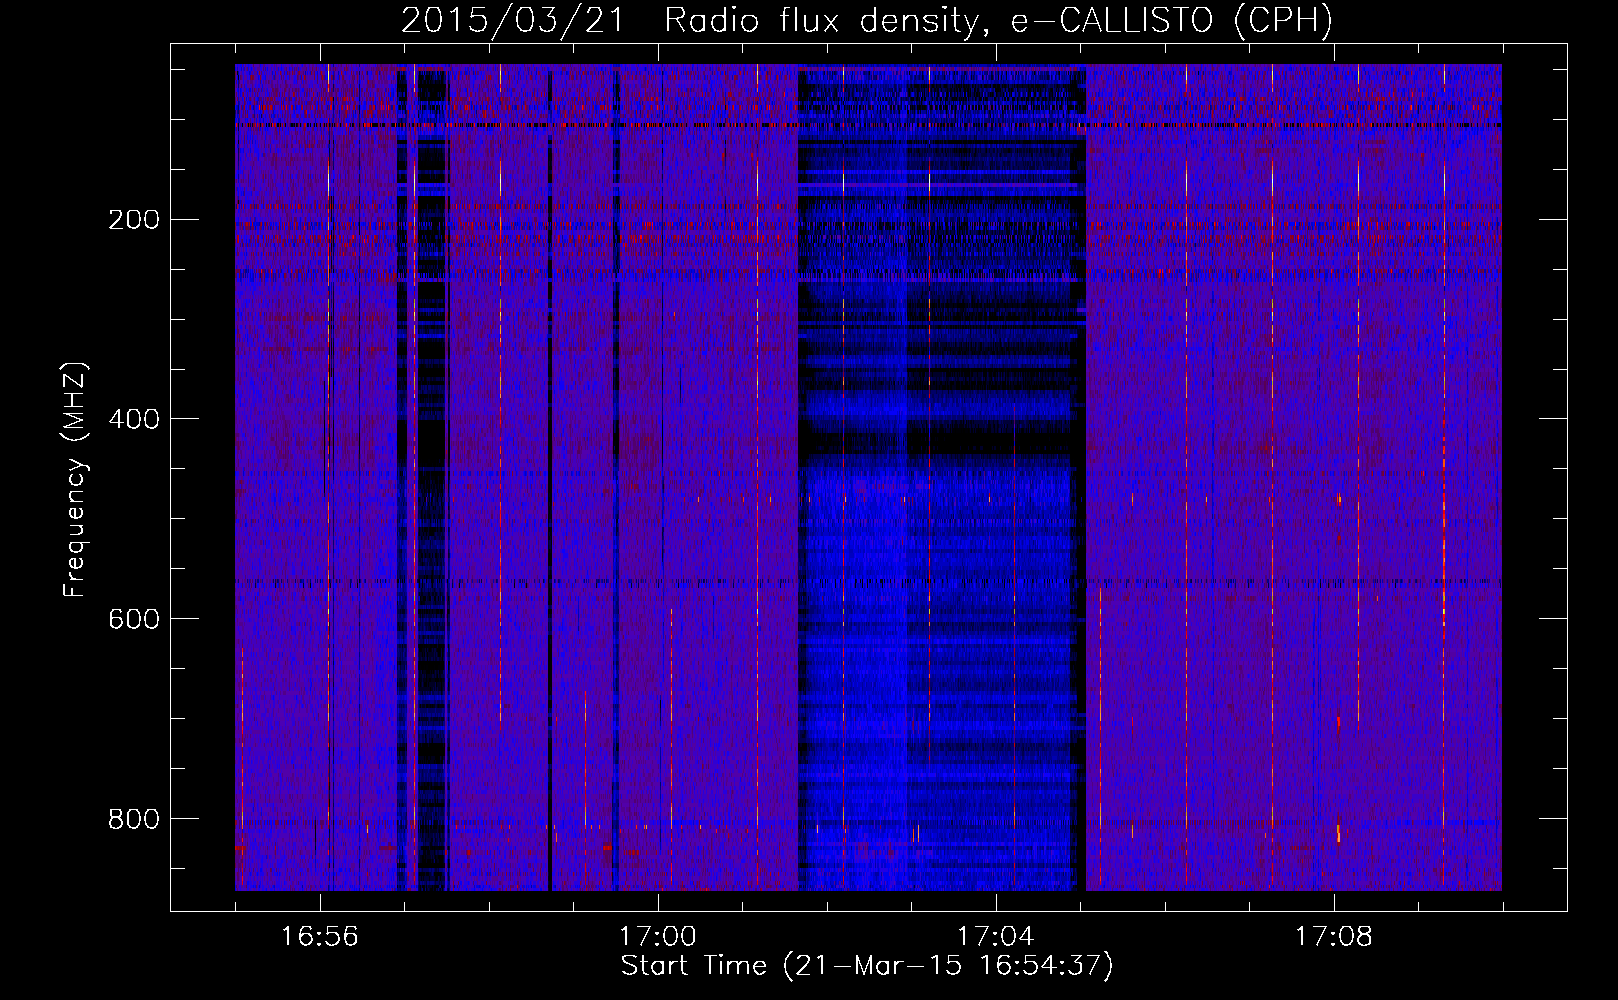Click the 16:56 time tick label
The height and width of the screenshot is (1000, 1618).
[x=320, y=937]
